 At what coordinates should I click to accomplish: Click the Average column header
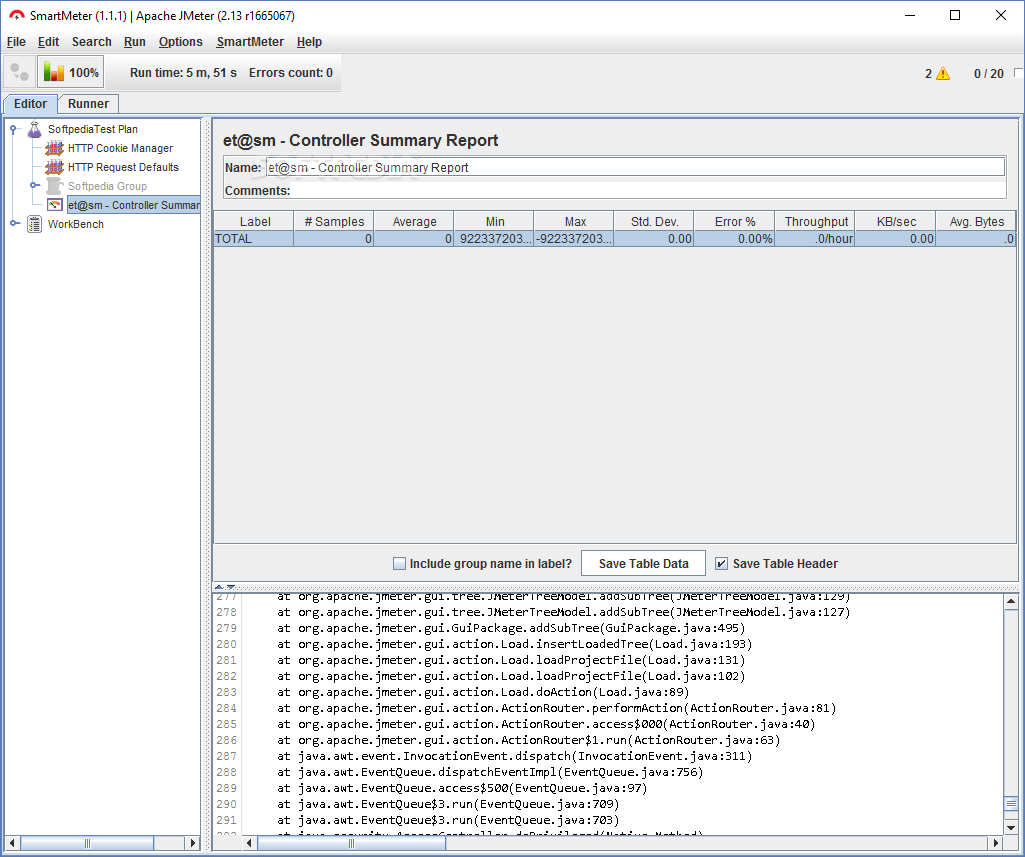[414, 222]
